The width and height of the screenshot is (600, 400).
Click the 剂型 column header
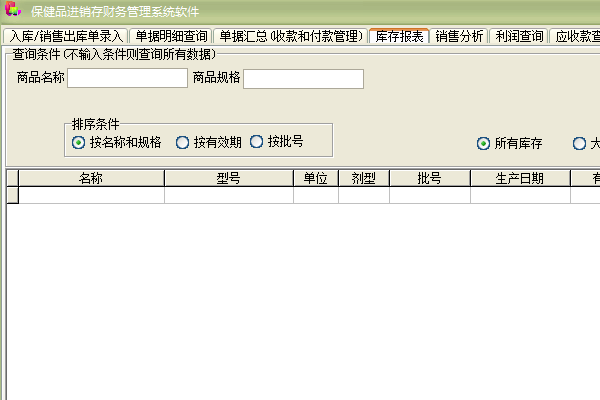click(x=364, y=178)
